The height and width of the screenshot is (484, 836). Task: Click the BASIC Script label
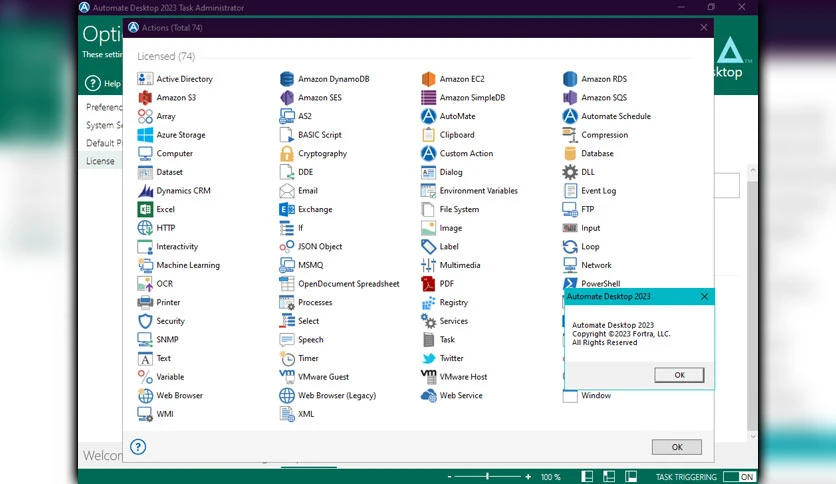click(320, 135)
